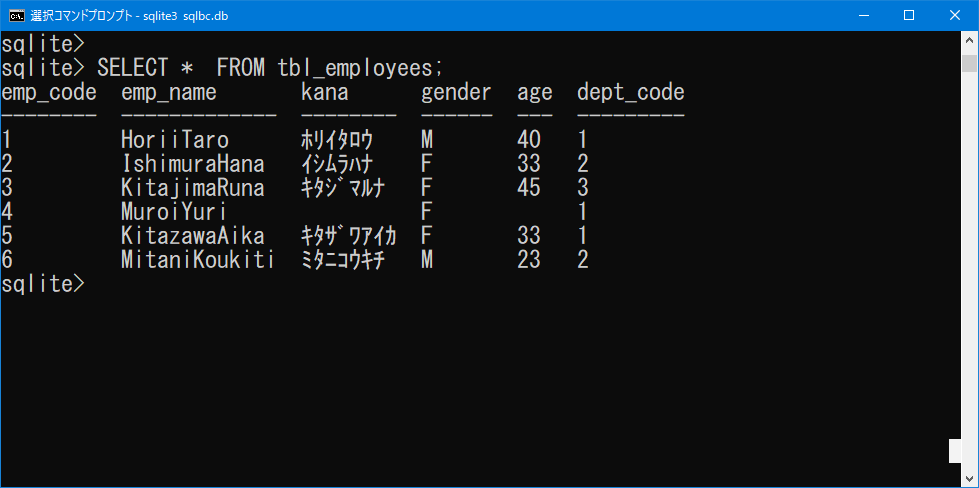
Task: Click the last empty sqlite> prompt line
Action: [42, 284]
